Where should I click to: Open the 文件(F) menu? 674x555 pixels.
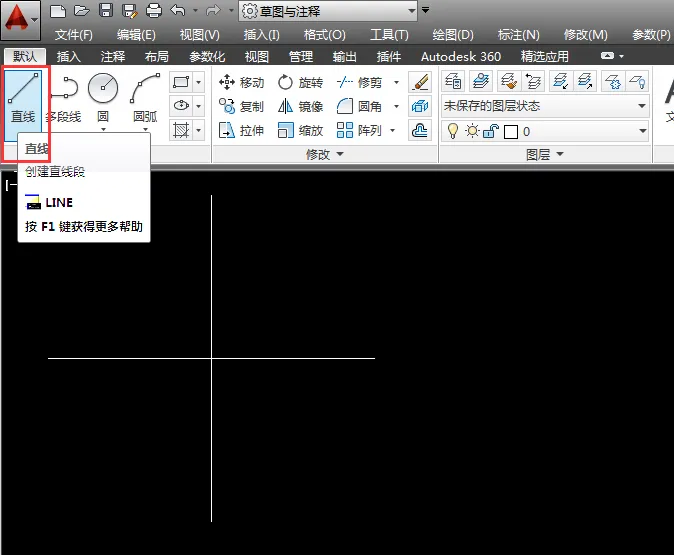click(x=74, y=34)
